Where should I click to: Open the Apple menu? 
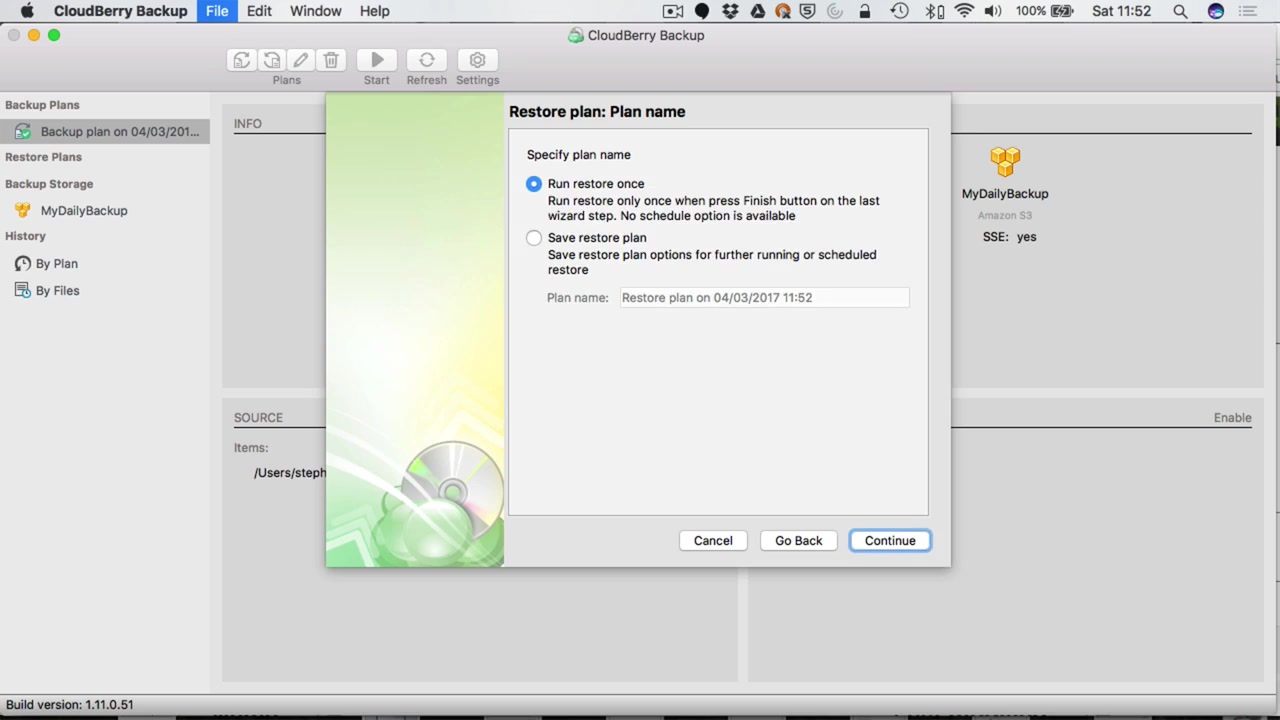pyautogui.click(x=27, y=11)
